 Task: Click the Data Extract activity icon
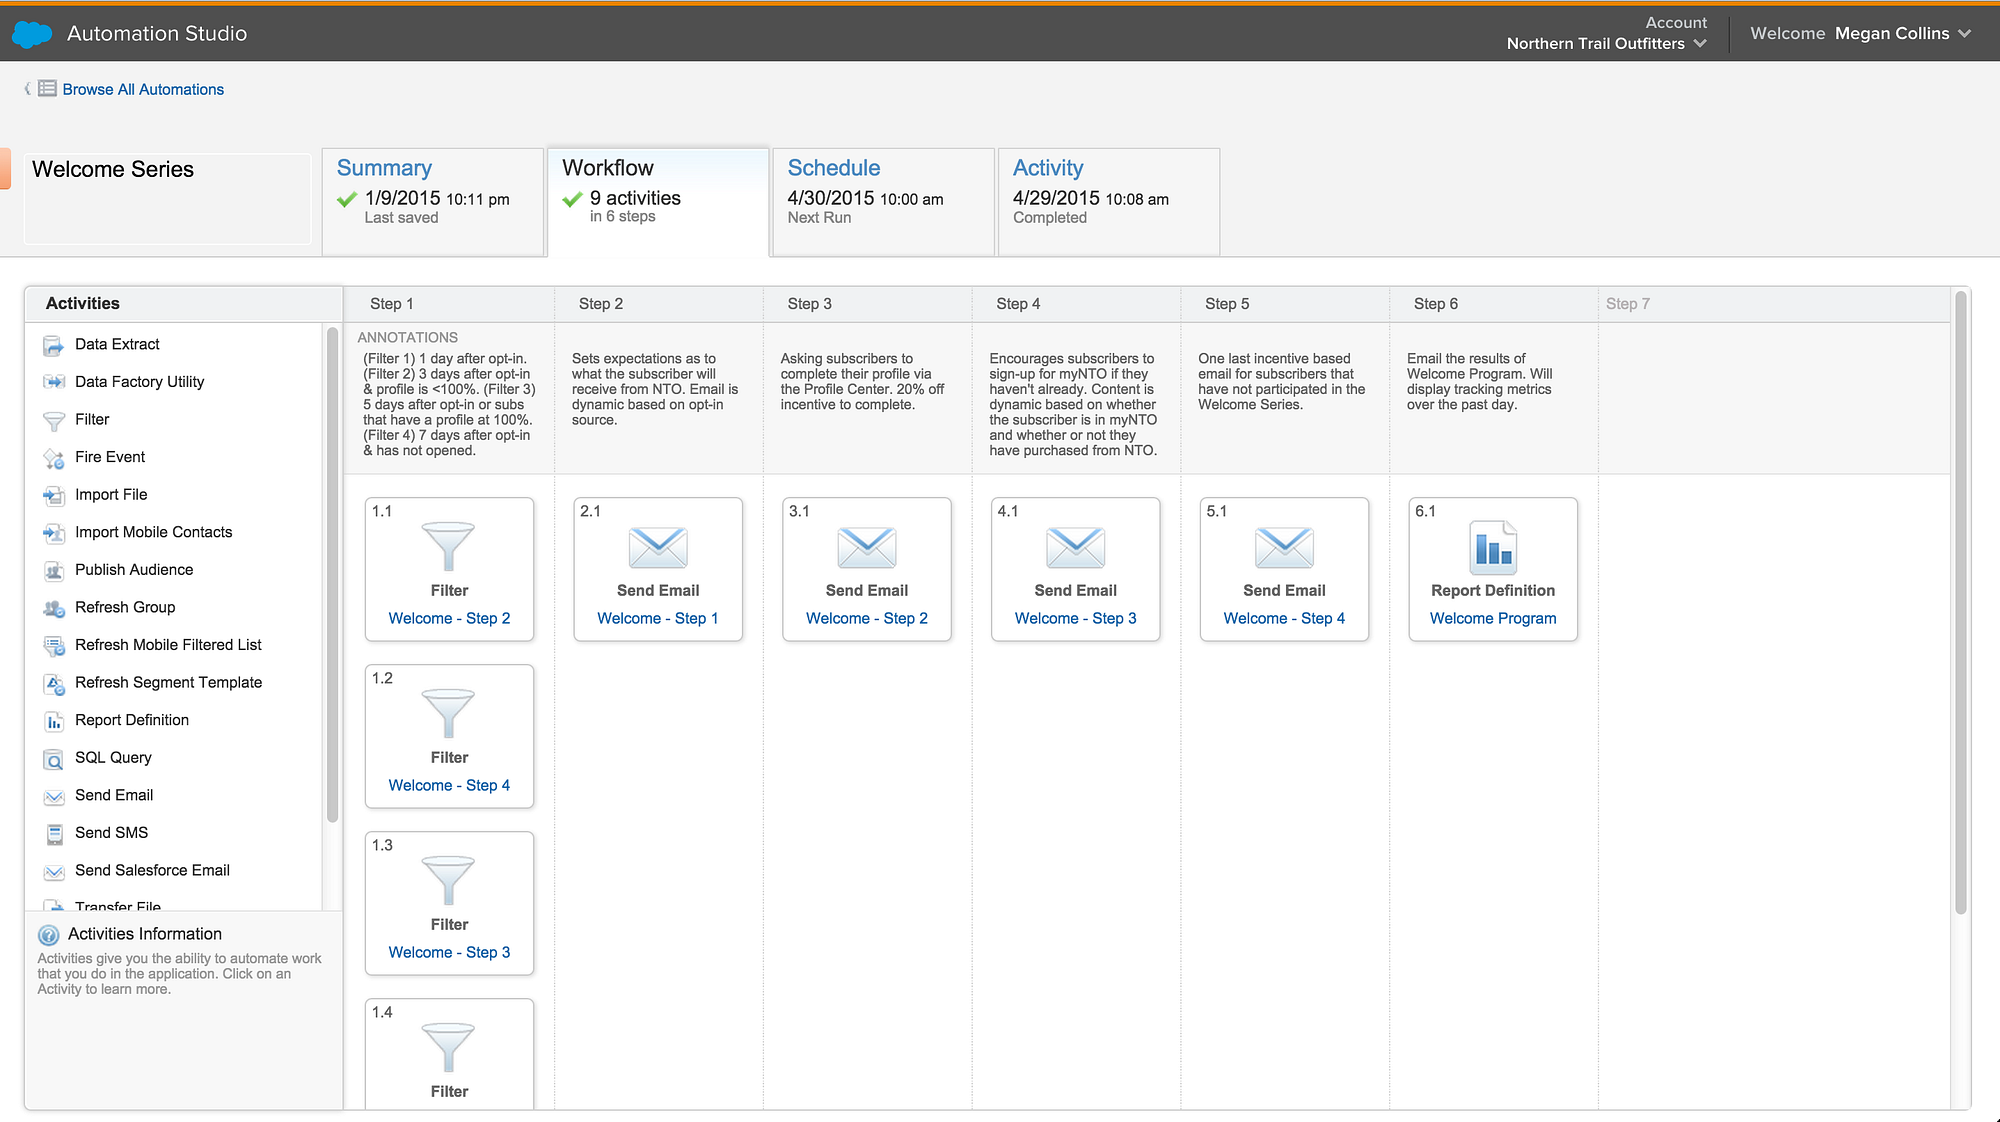[x=53, y=346]
